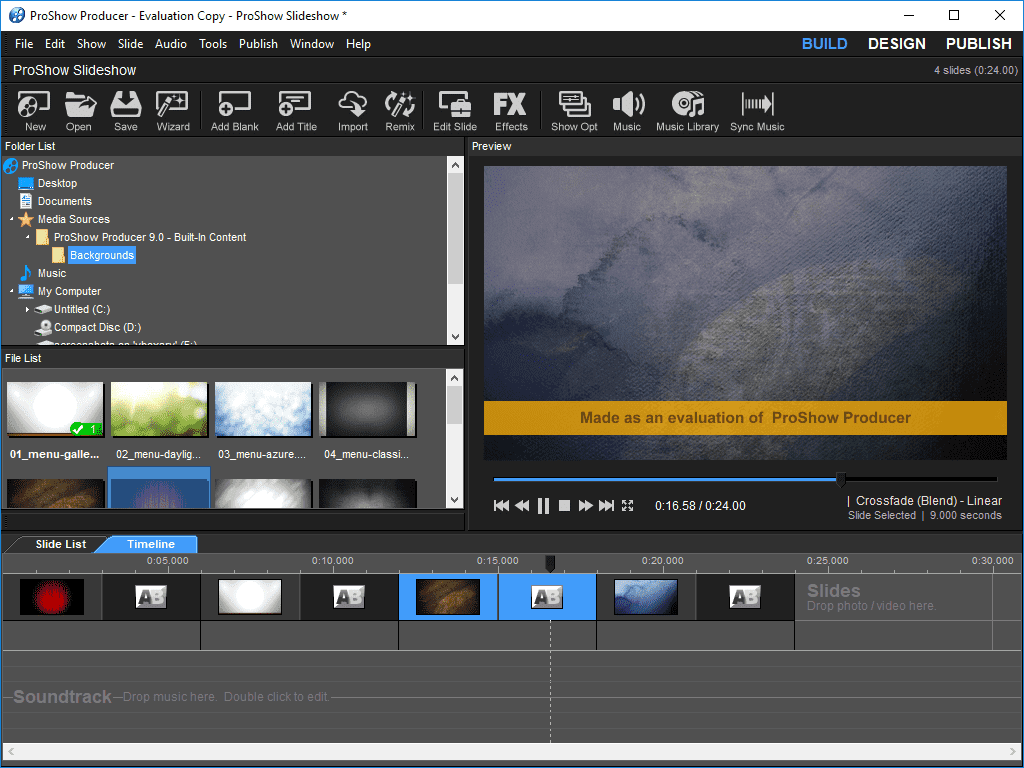Open the Tools menu
Image resolution: width=1024 pixels, height=768 pixels.
[213, 44]
